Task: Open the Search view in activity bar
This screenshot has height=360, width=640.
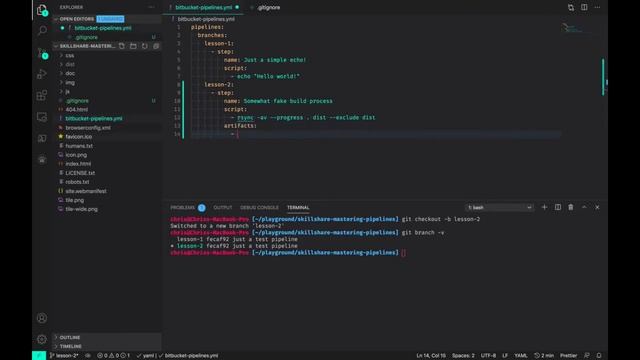Action: pyautogui.click(x=42, y=31)
